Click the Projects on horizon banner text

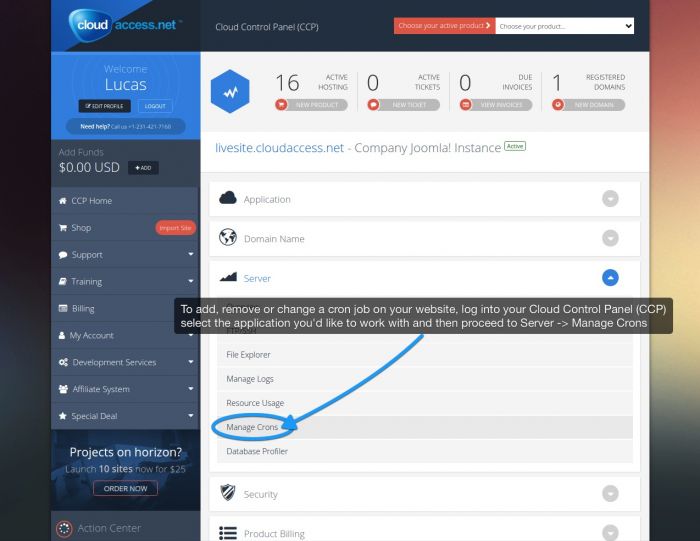125,452
